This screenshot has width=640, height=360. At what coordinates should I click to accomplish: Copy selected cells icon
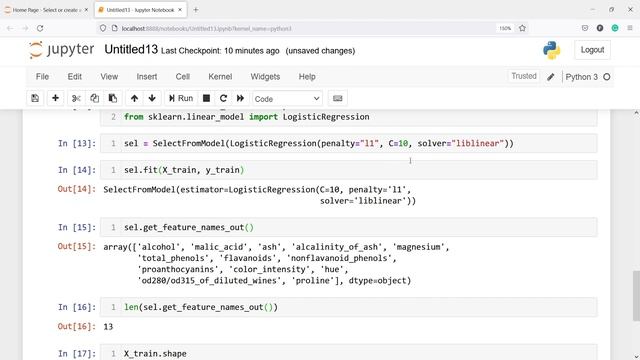pyautogui.click(x=94, y=98)
